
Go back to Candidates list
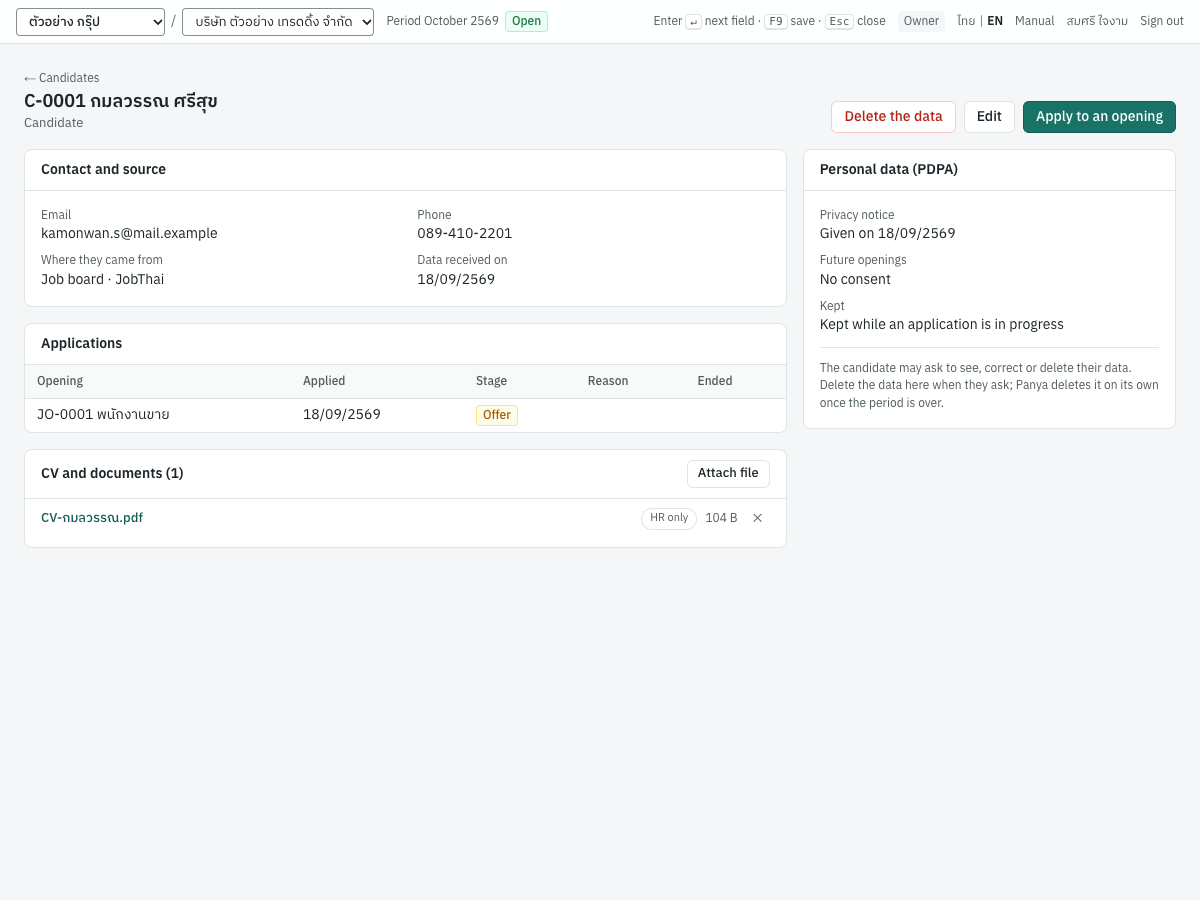[x=62, y=78]
